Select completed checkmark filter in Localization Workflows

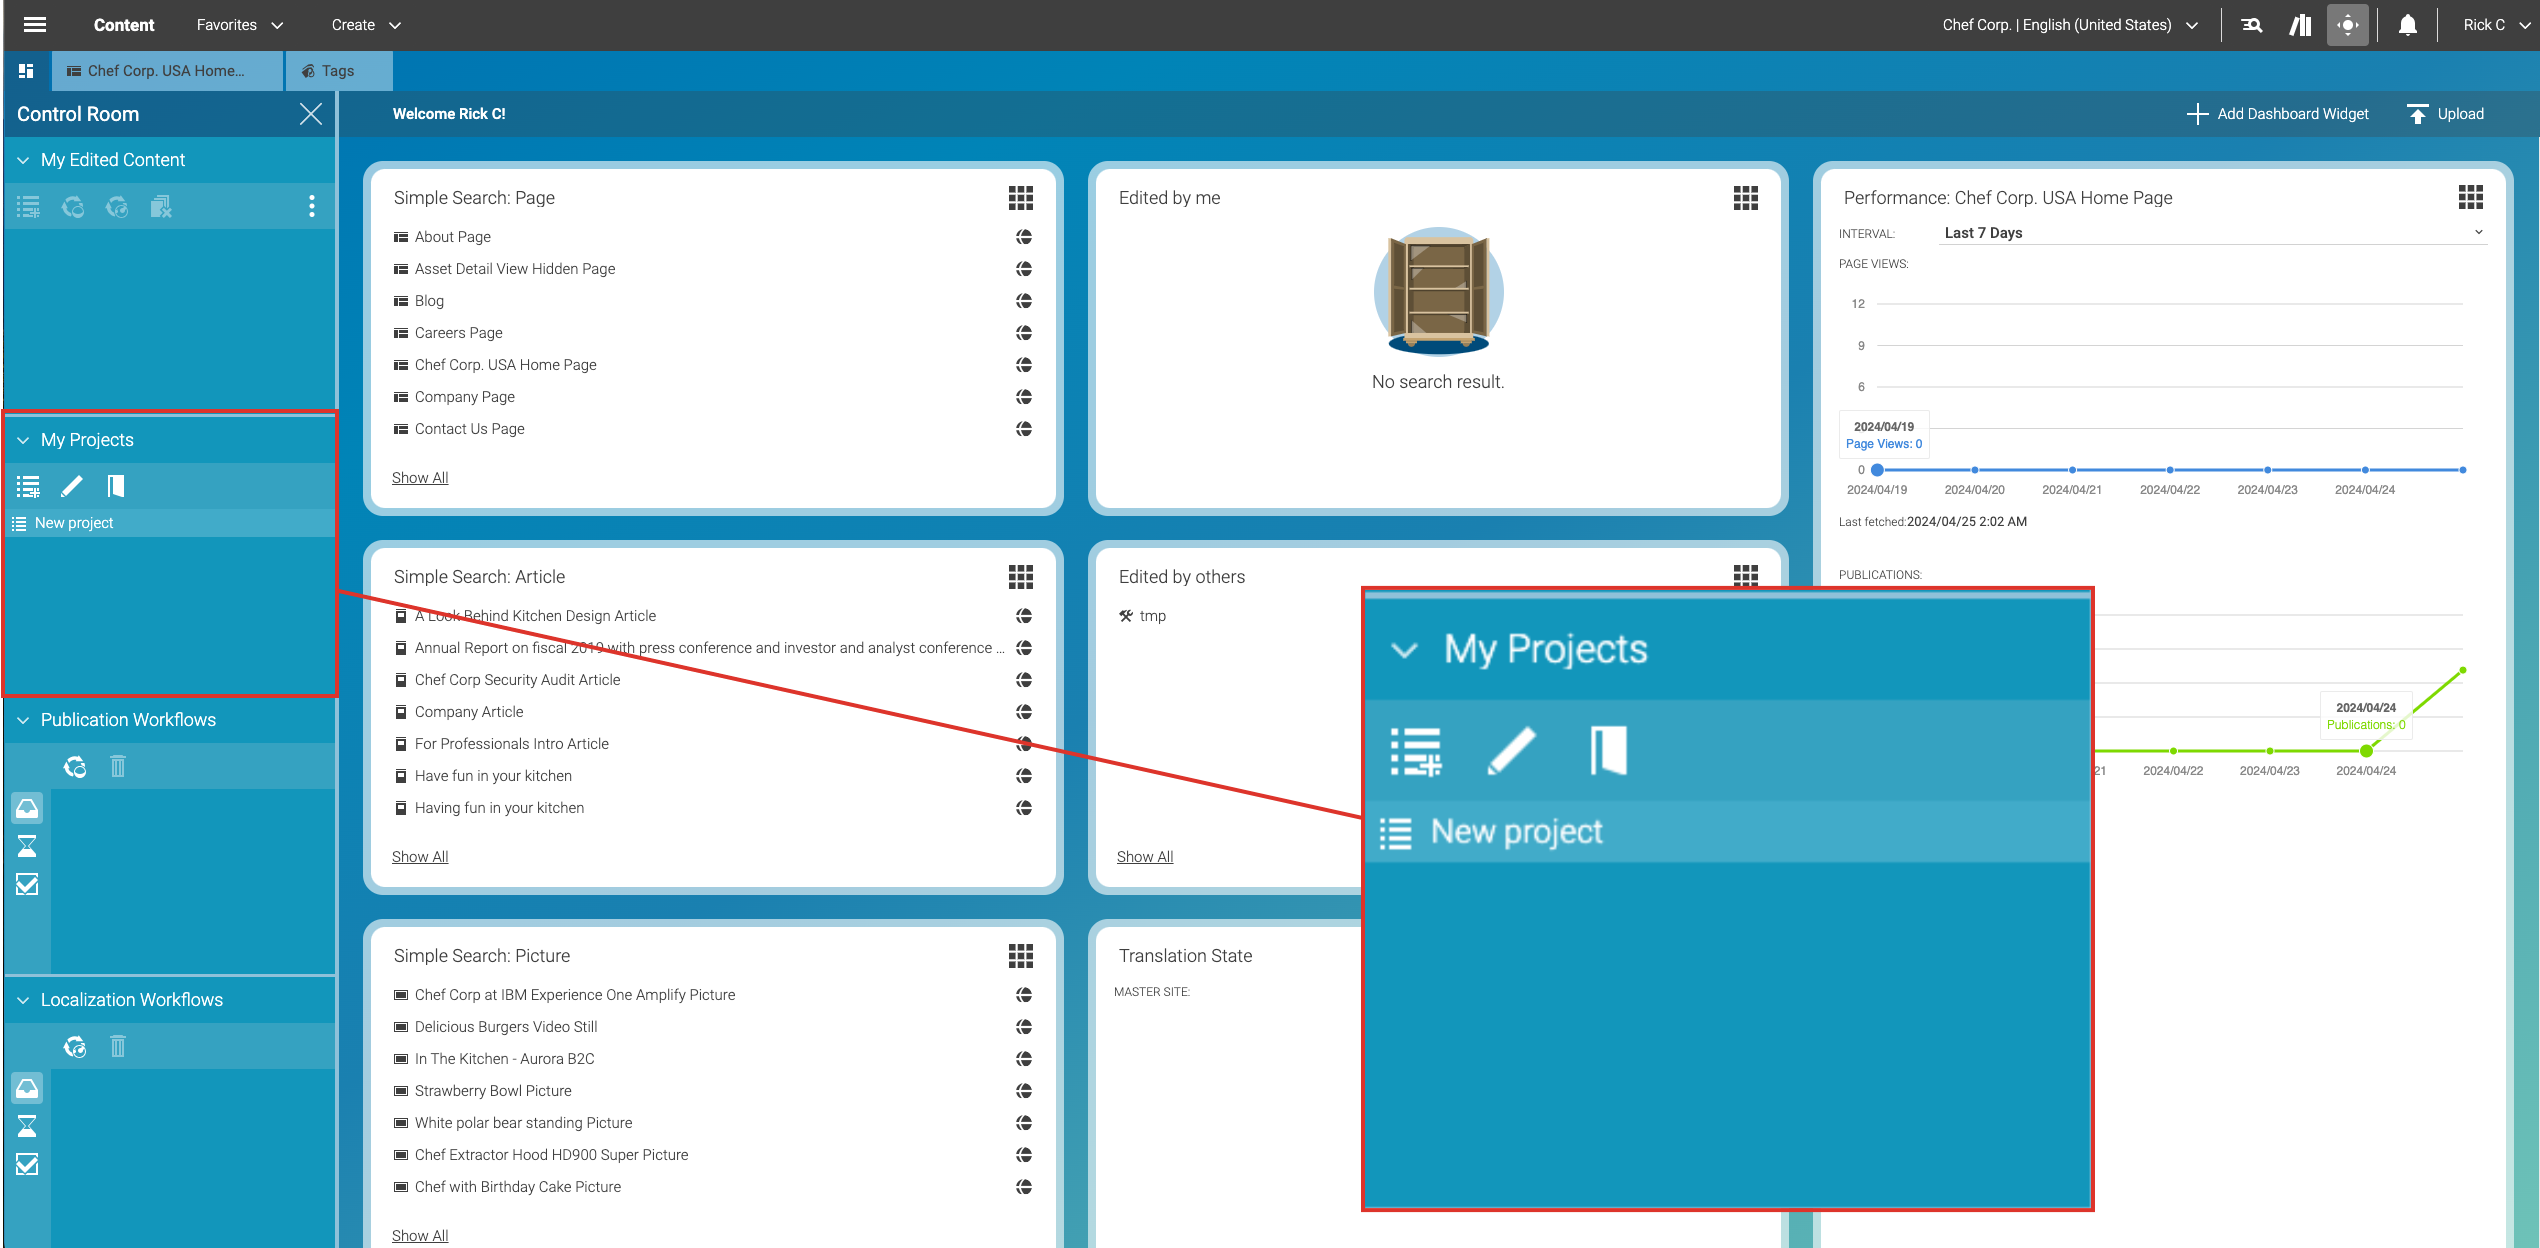click(27, 1164)
